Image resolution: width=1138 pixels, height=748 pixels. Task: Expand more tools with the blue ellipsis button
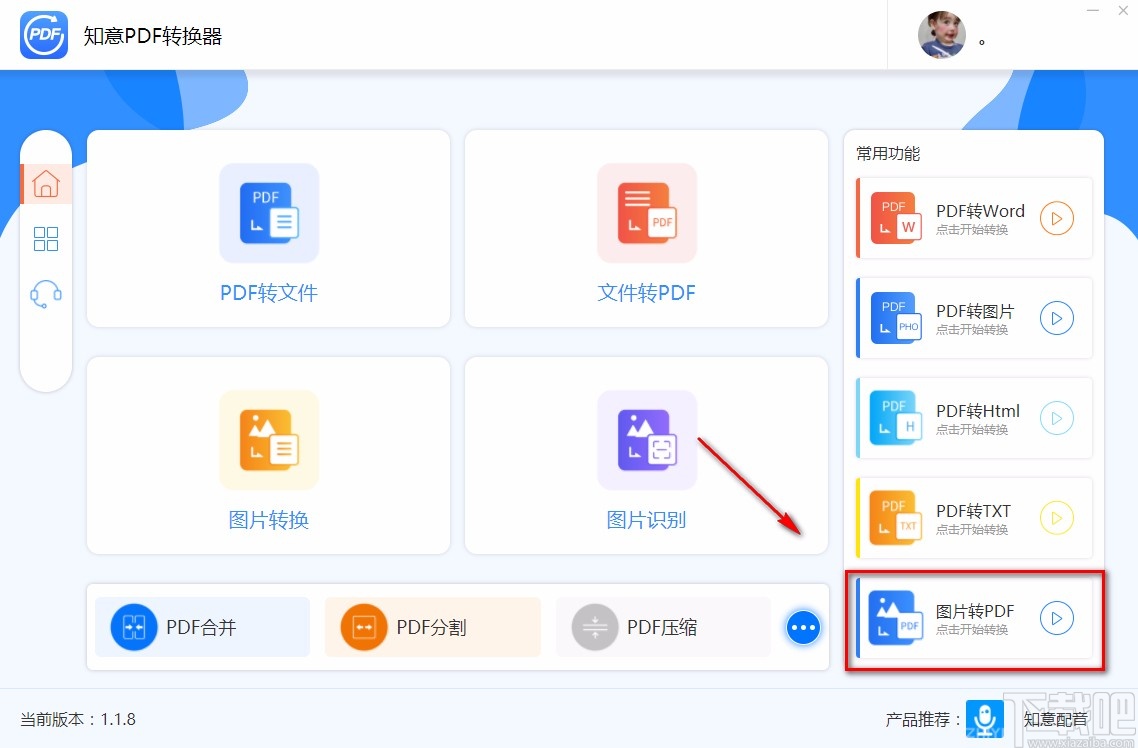point(803,627)
